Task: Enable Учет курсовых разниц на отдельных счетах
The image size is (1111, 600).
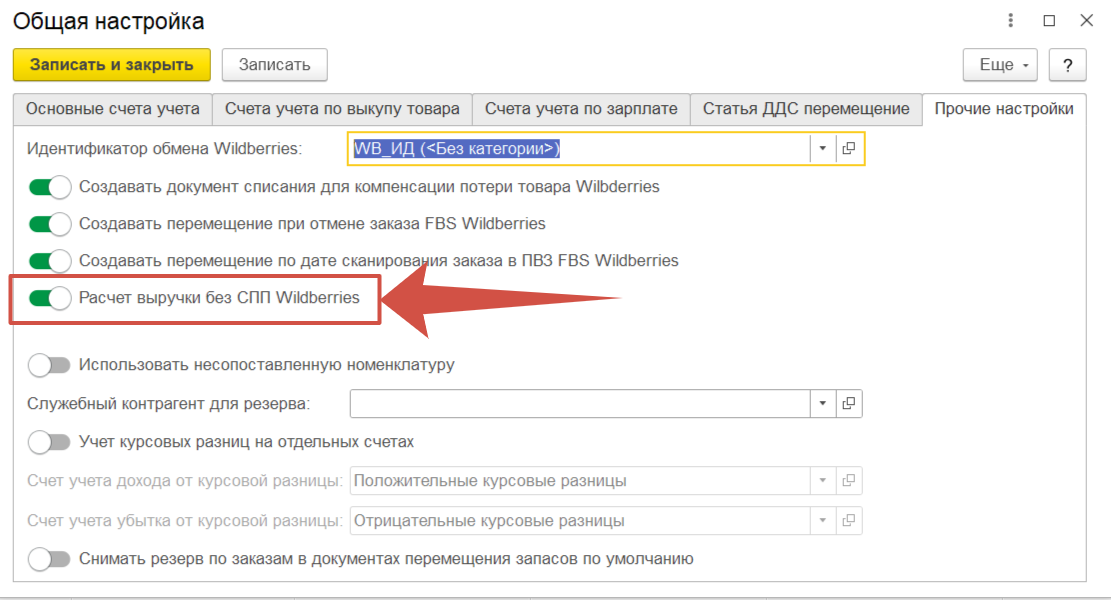Action: click(x=50, y=442)
